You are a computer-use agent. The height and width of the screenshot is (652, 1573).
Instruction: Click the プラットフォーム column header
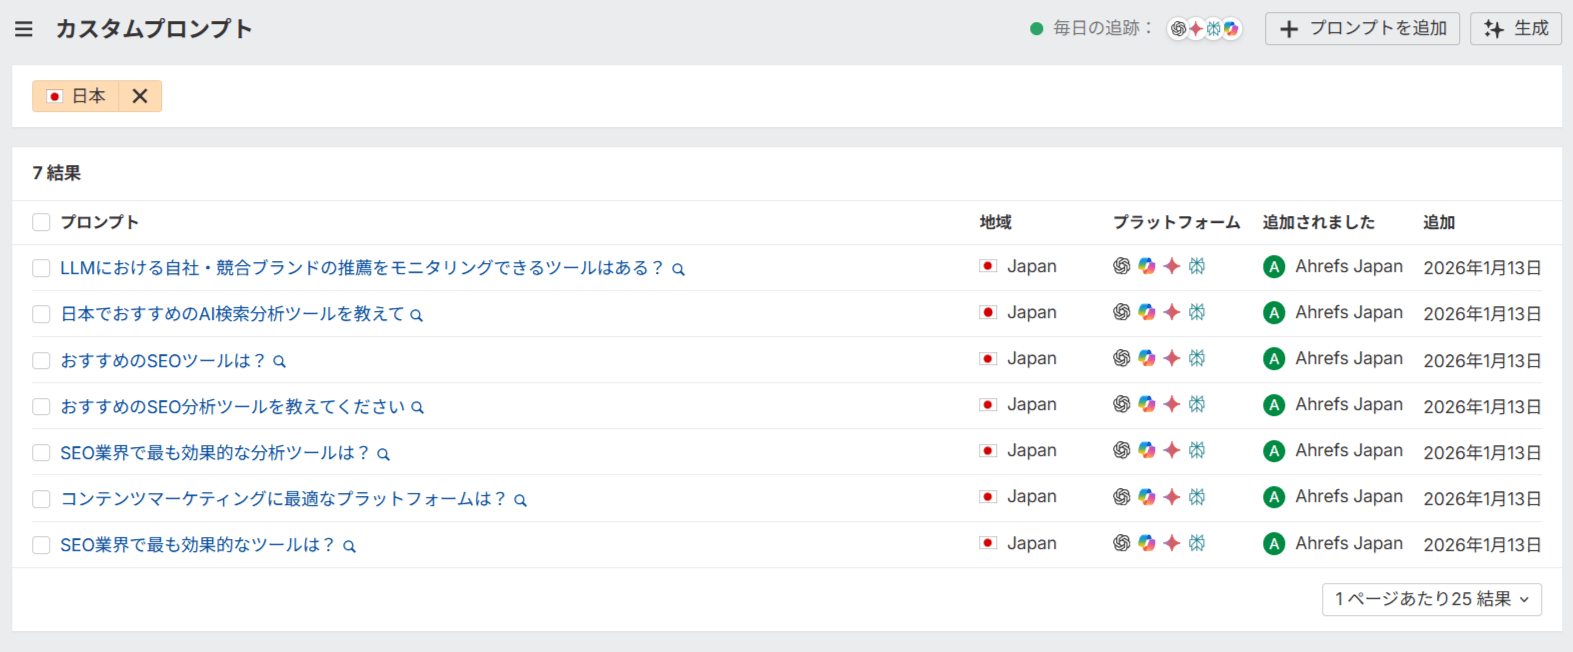coord(1176,222)
